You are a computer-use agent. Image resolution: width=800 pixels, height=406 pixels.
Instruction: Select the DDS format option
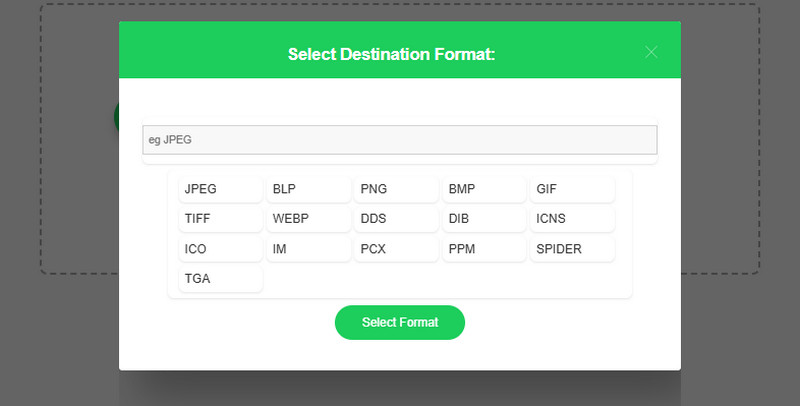[x=396, y=219]
